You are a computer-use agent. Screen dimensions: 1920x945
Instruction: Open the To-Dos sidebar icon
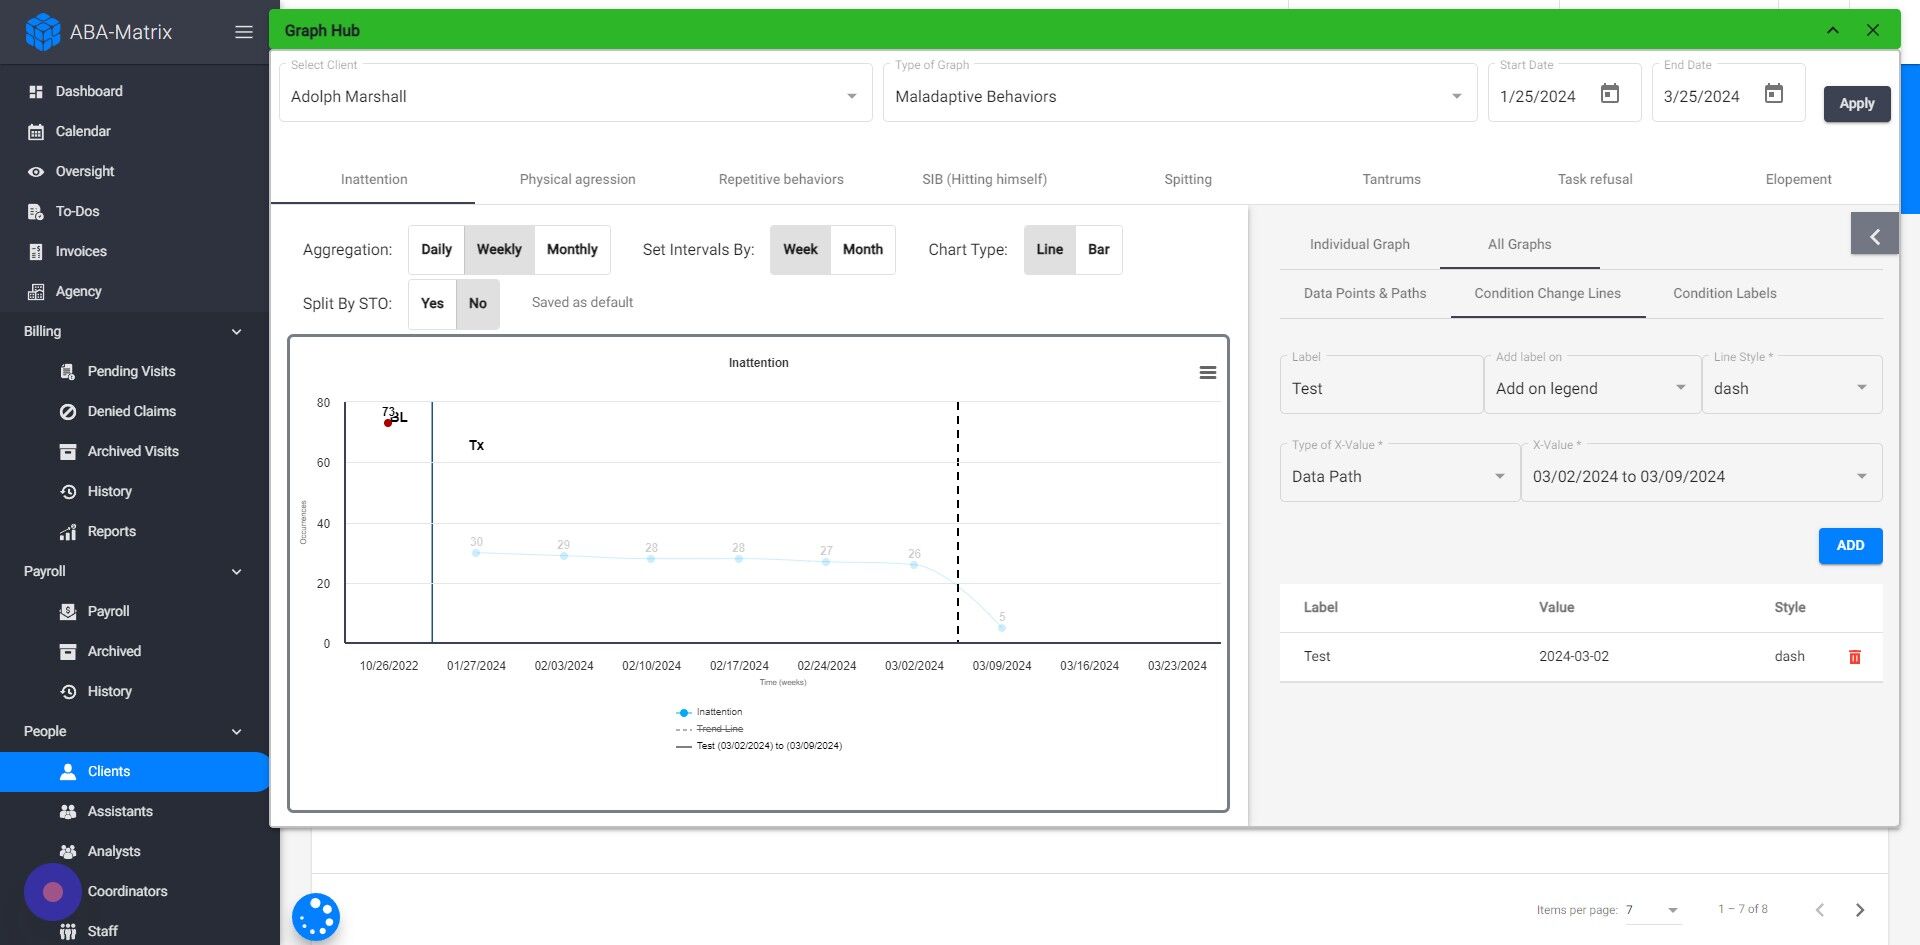pyautogui.click(x=36, y=211)
